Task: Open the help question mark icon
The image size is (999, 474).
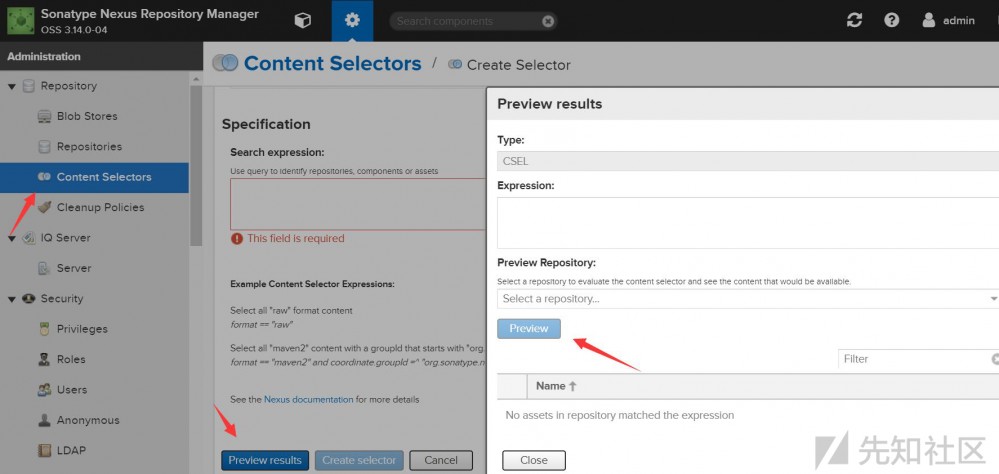Action: tap(891, 20)
